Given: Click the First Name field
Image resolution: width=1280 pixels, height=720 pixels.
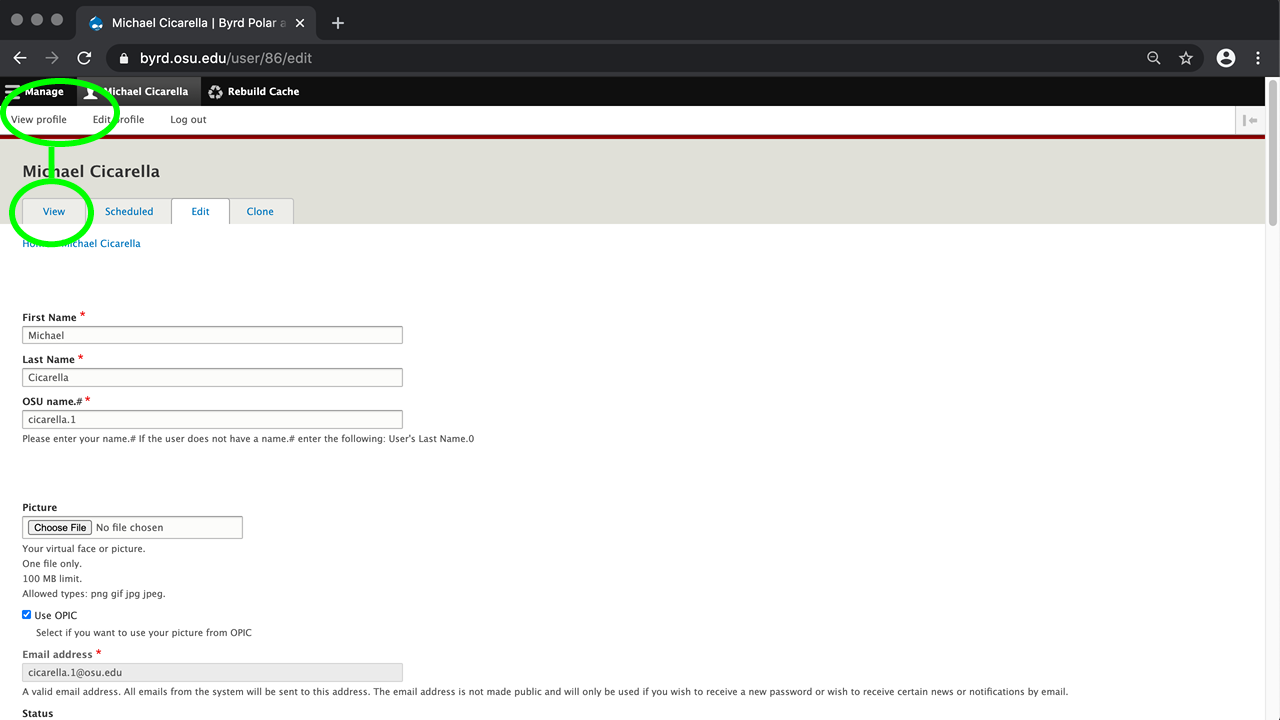Looking at the screenshot, I should [x=212, y=335].
